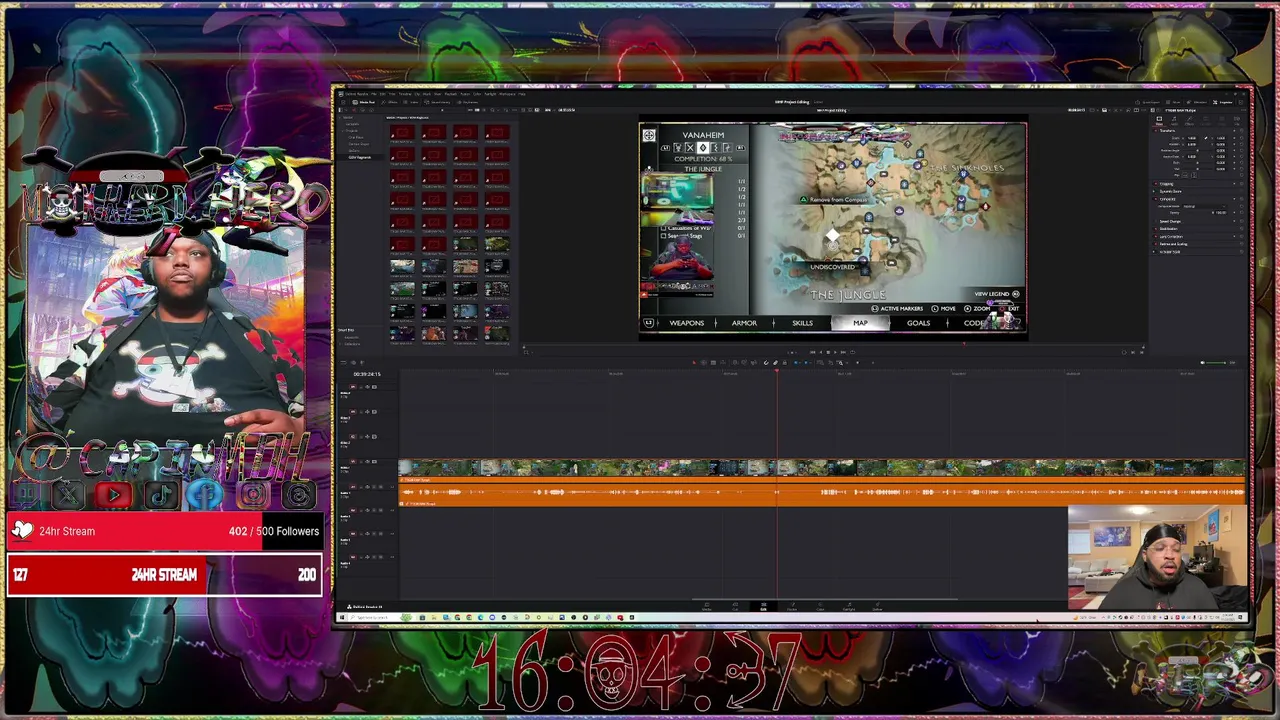Select the Selection Mode arrow tool
Screen dimensions: 1280x720
[694, 362]
